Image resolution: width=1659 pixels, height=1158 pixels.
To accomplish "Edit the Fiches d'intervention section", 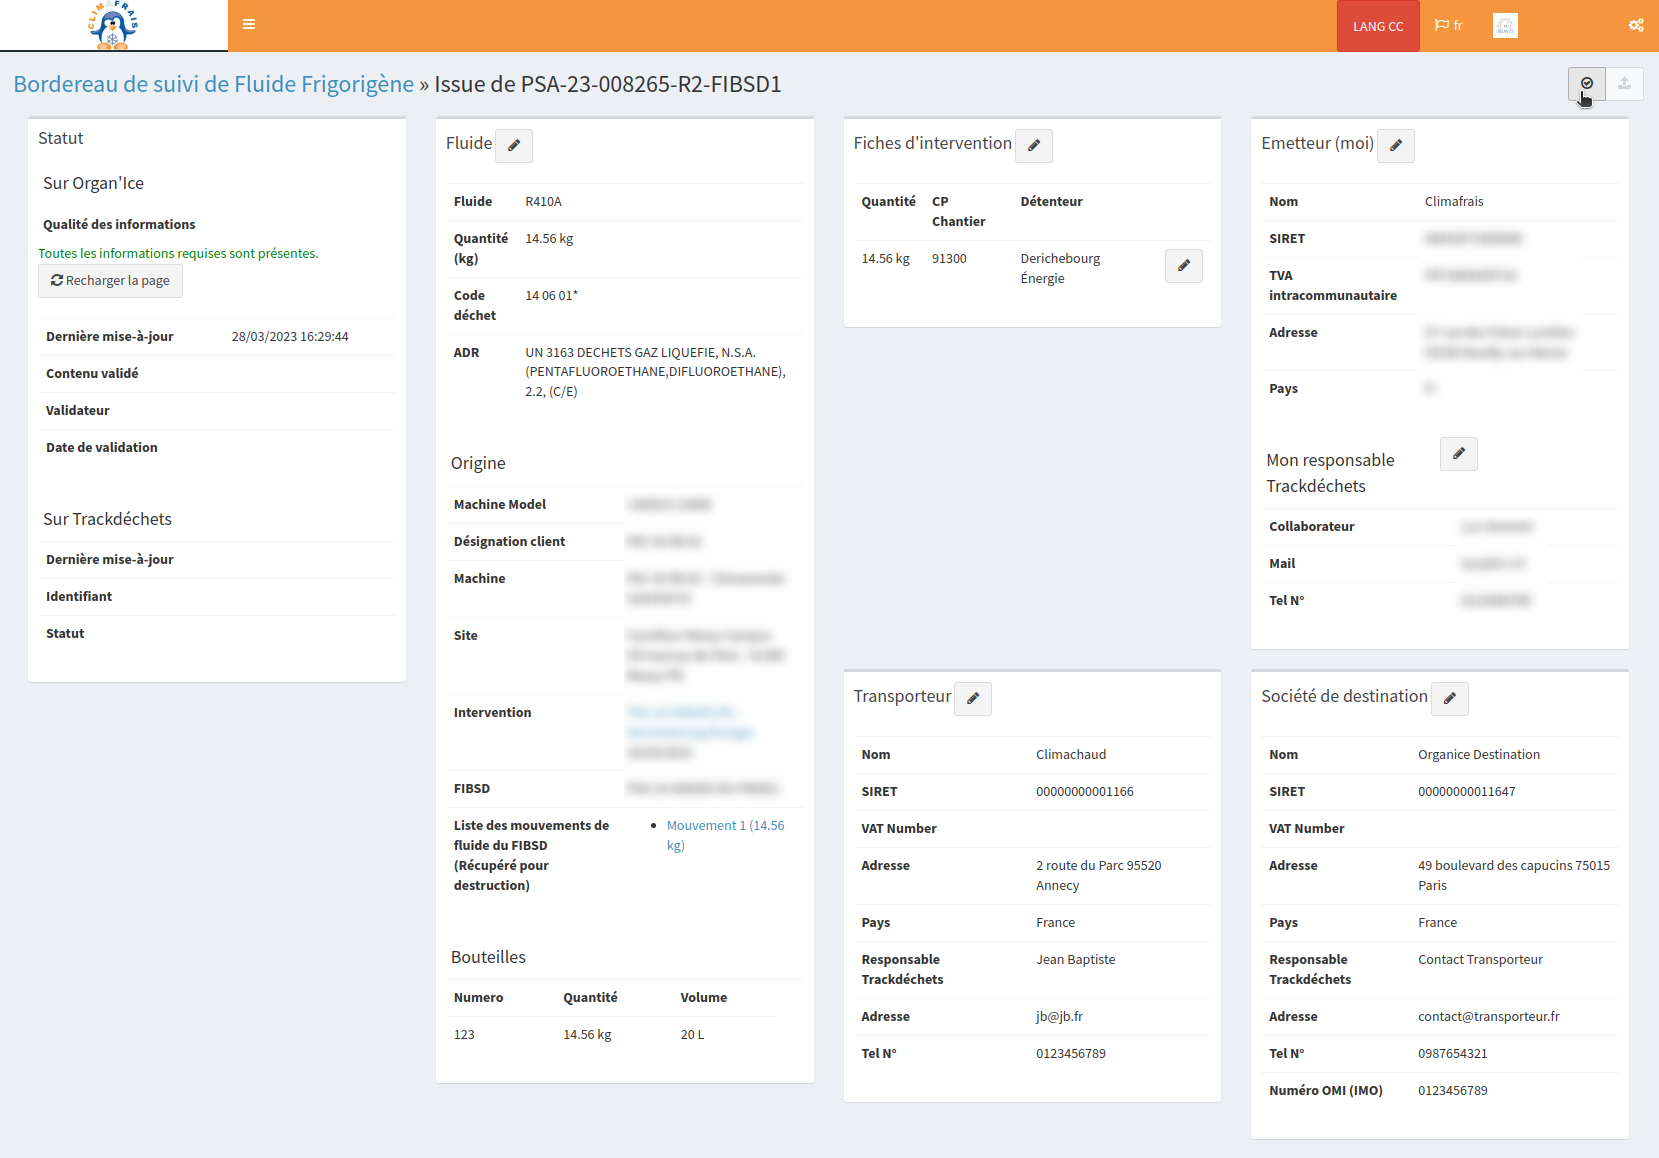I will tap(1034, 146).
